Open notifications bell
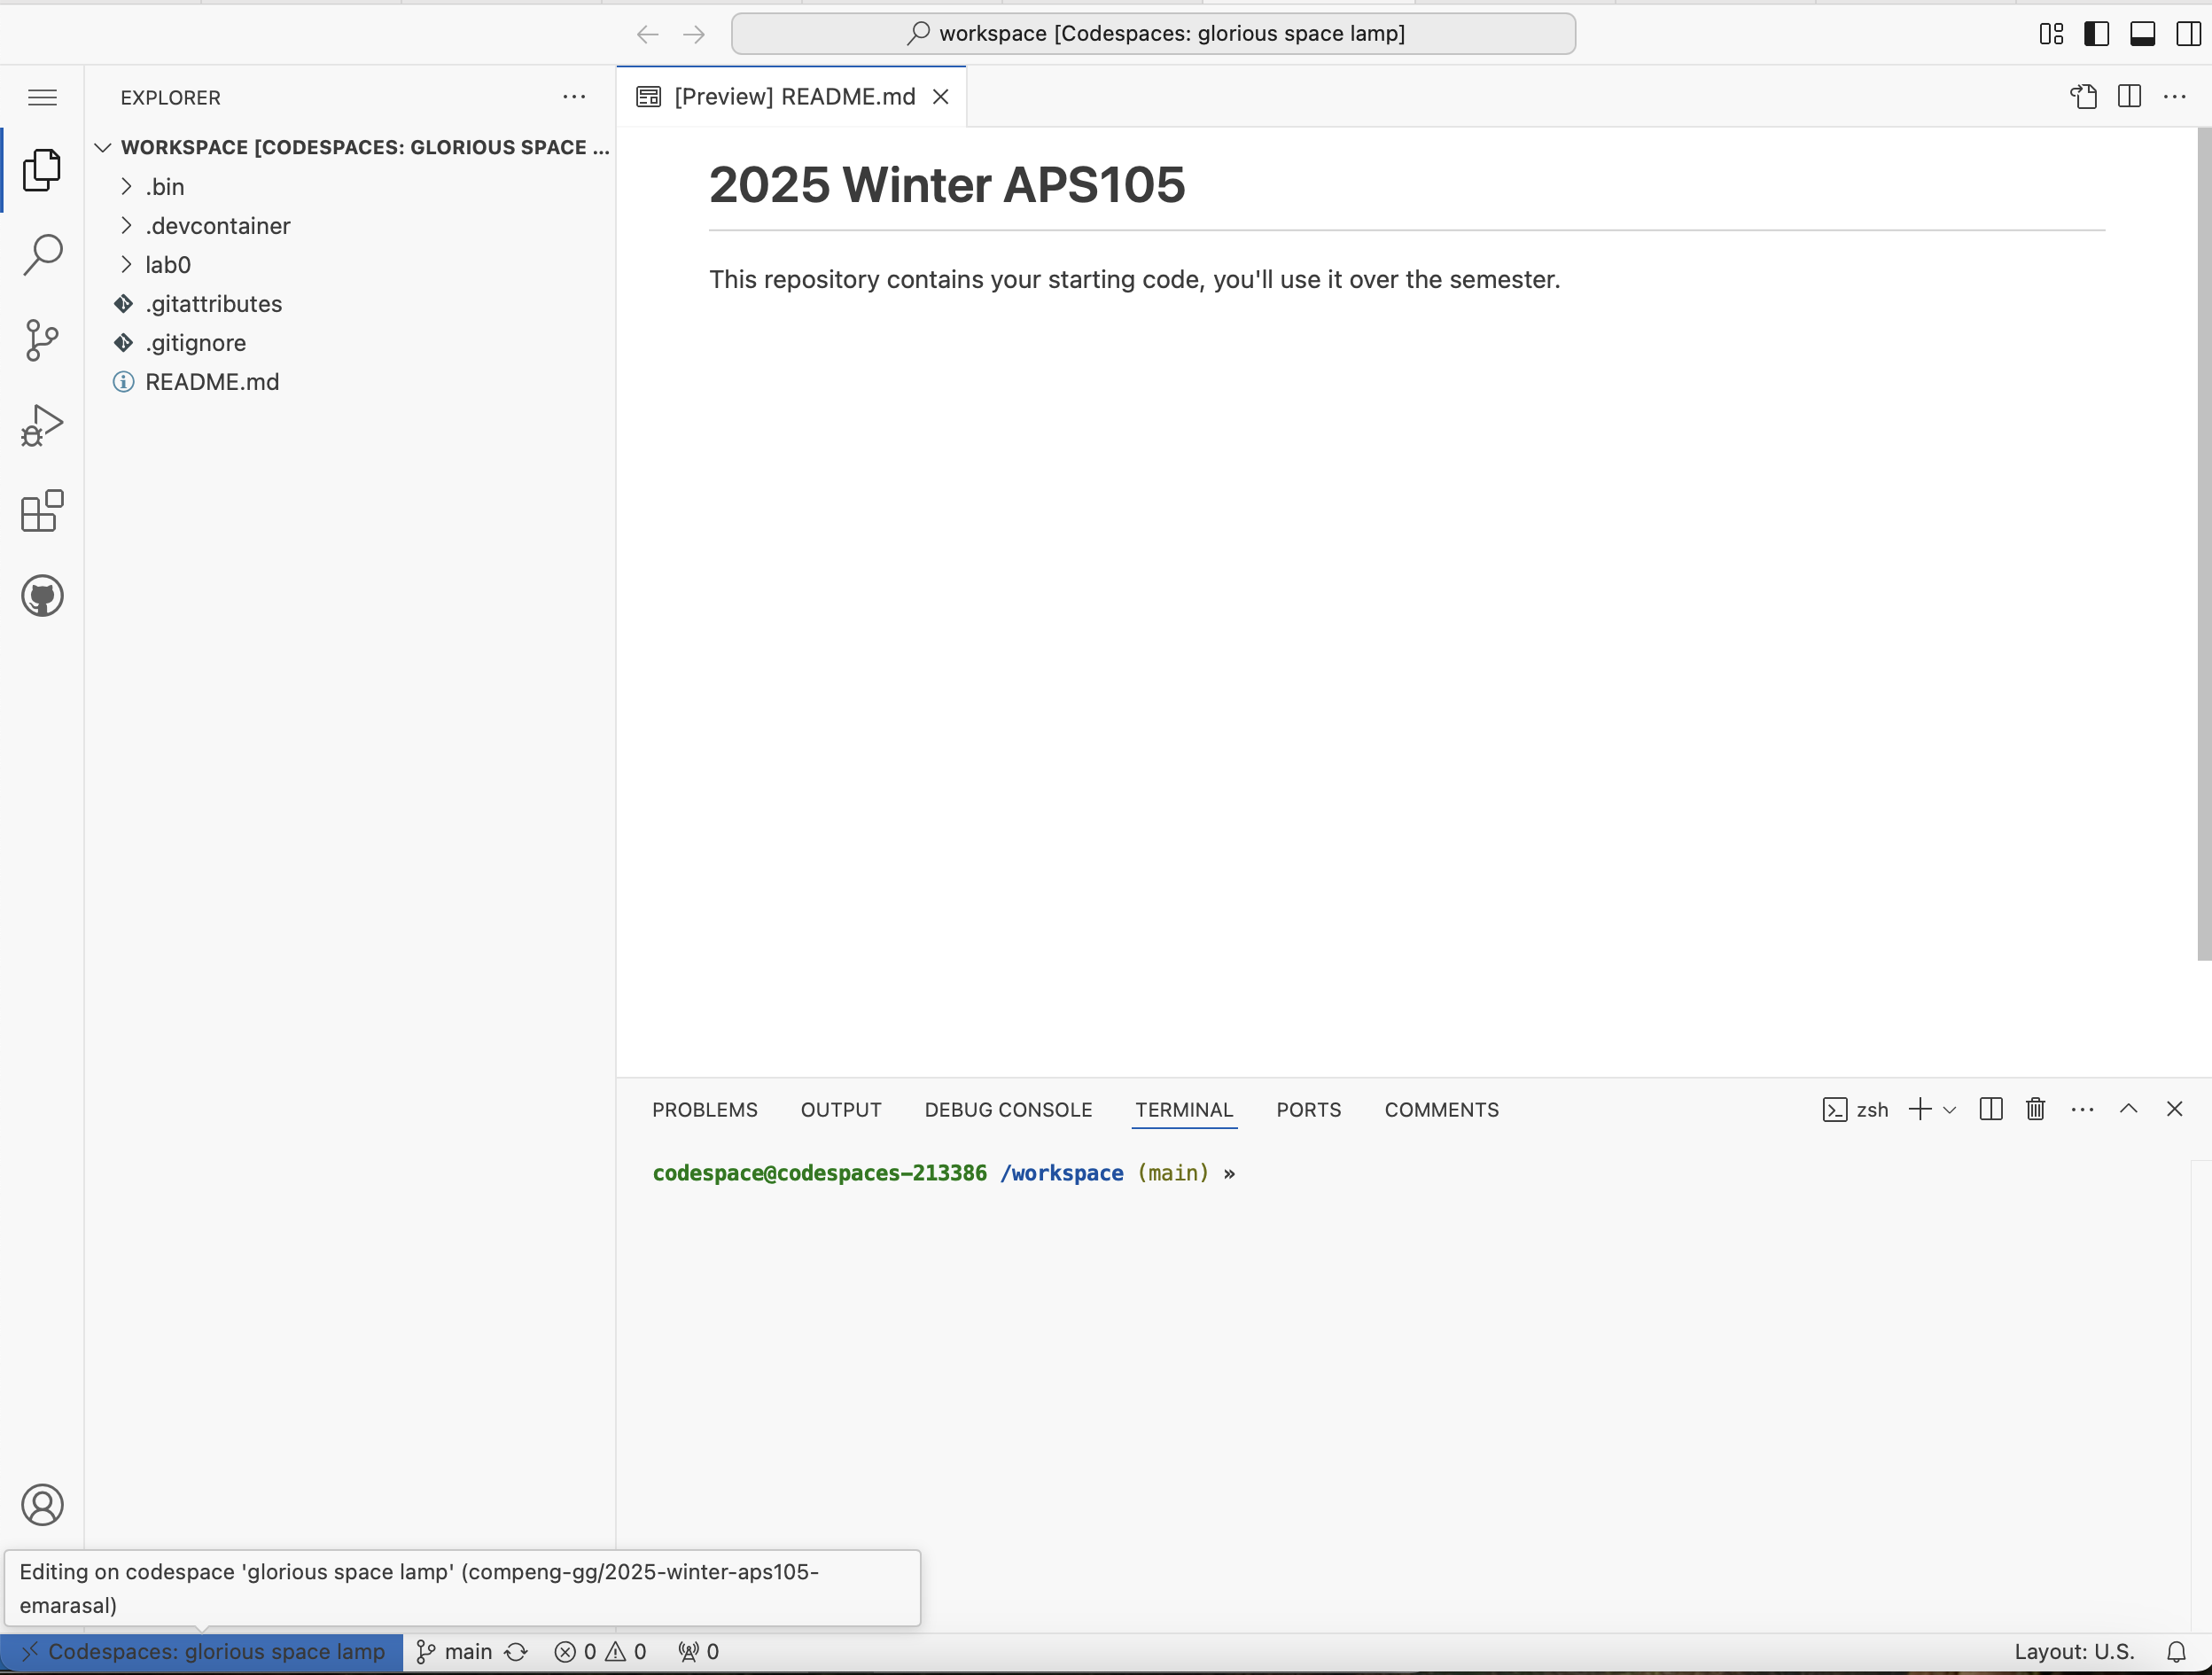The image size is (2212, 1675). tap(2176, 1652)
